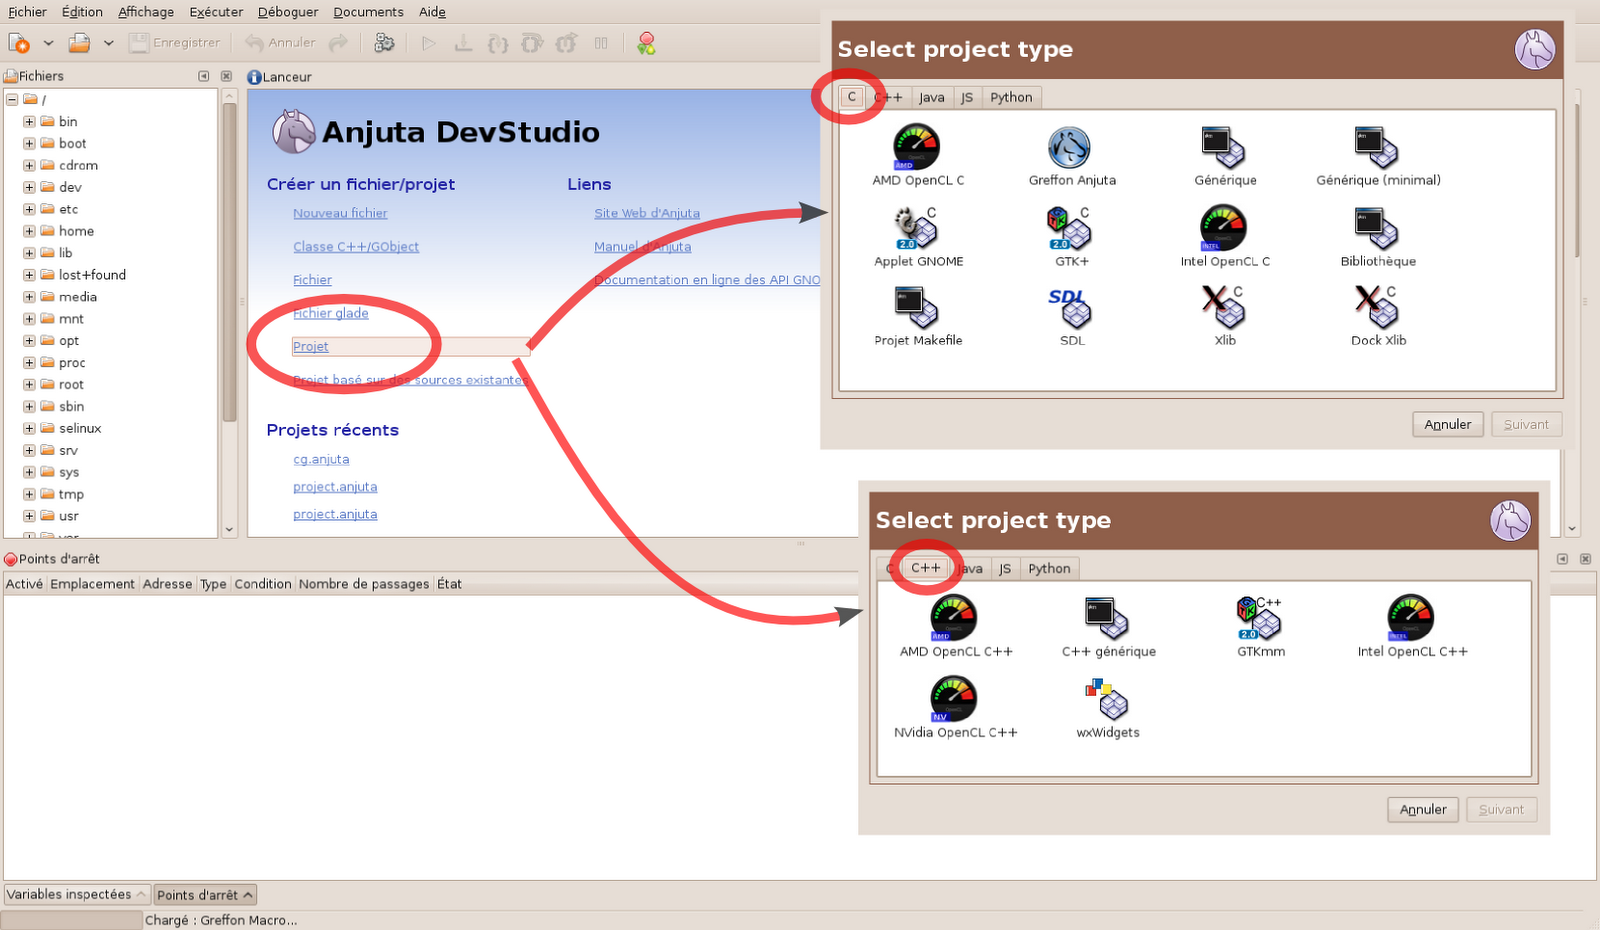
Task: Open the Affichage menu
Action: coord(146,12)
